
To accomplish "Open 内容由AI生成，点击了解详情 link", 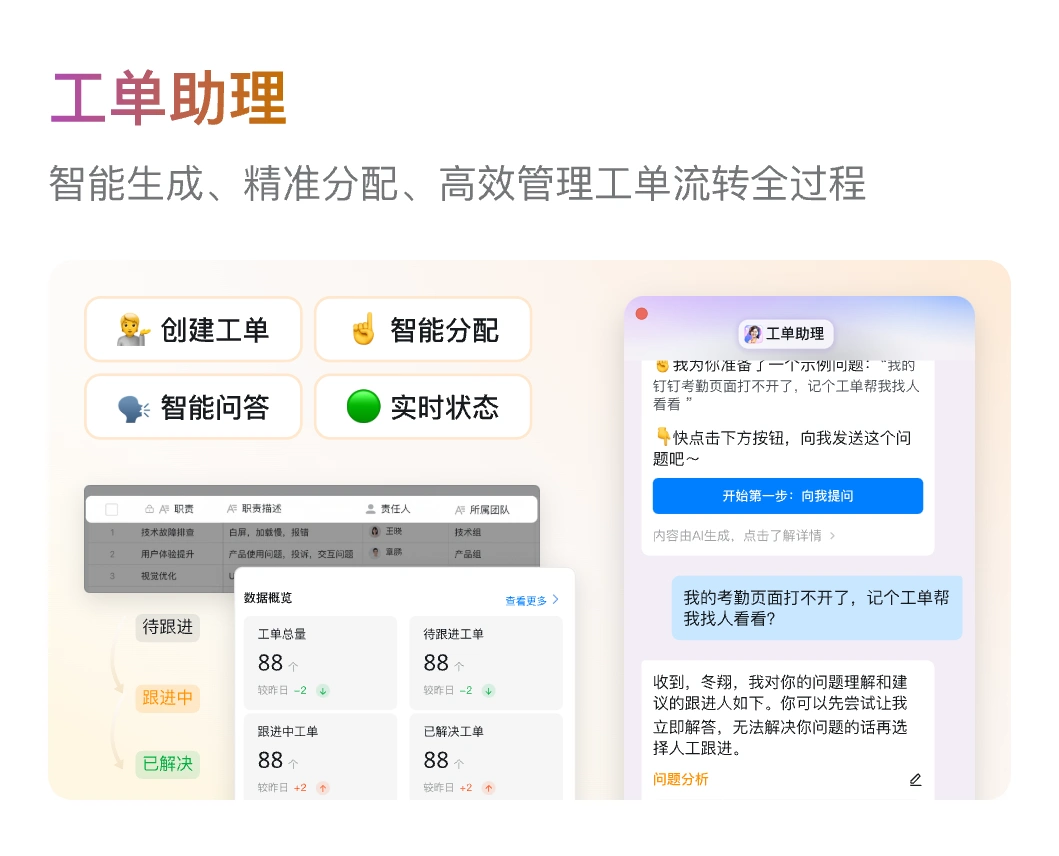I will 743,536.
